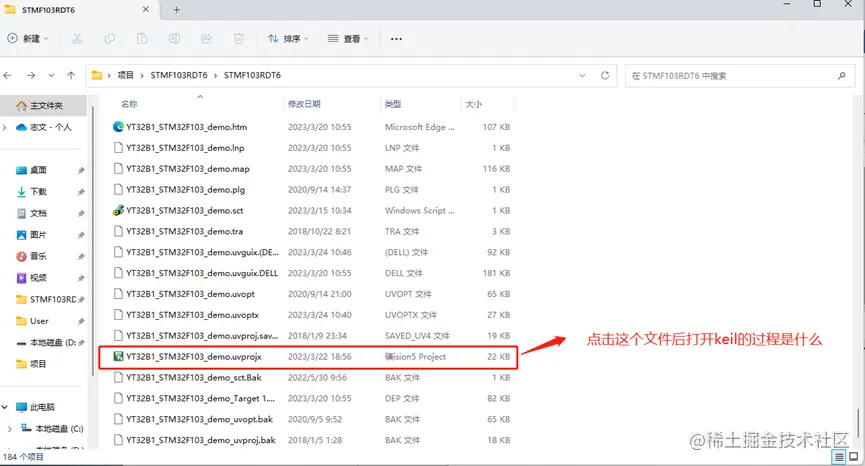865x466 pixels.
Task: Select YT32B1_STM32F103_demo_sct.Bak file
Action: click(312, 378)
